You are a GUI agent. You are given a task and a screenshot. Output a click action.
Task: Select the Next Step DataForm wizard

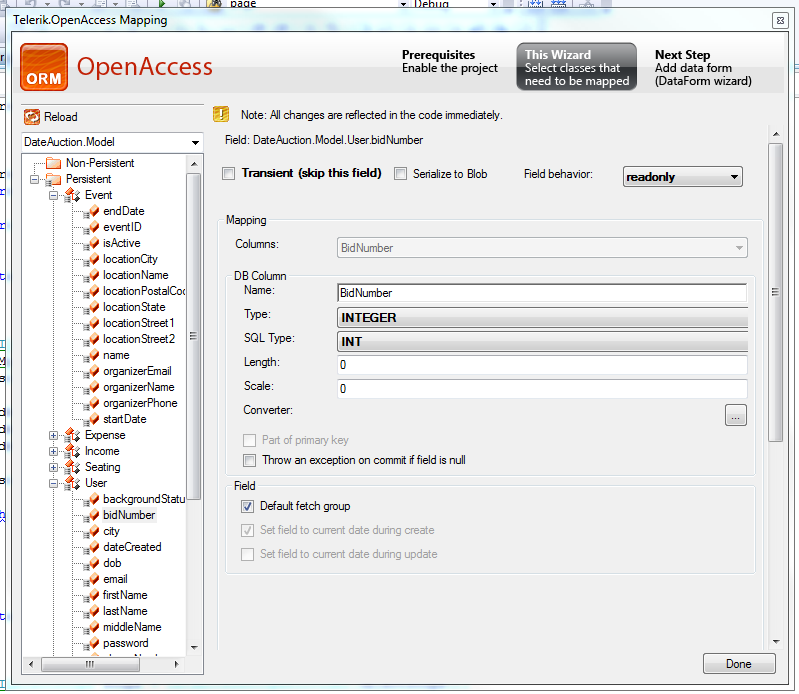coord(703,68)
